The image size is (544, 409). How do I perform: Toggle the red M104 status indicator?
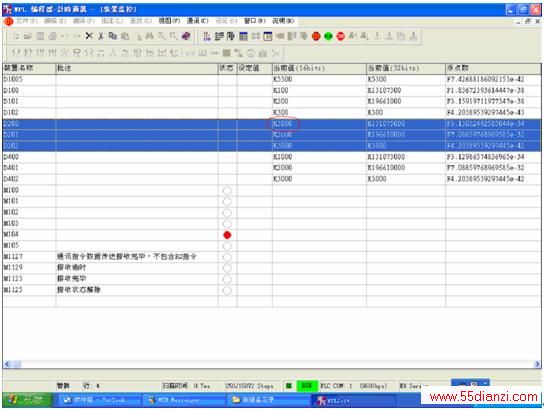click(227, 235)
